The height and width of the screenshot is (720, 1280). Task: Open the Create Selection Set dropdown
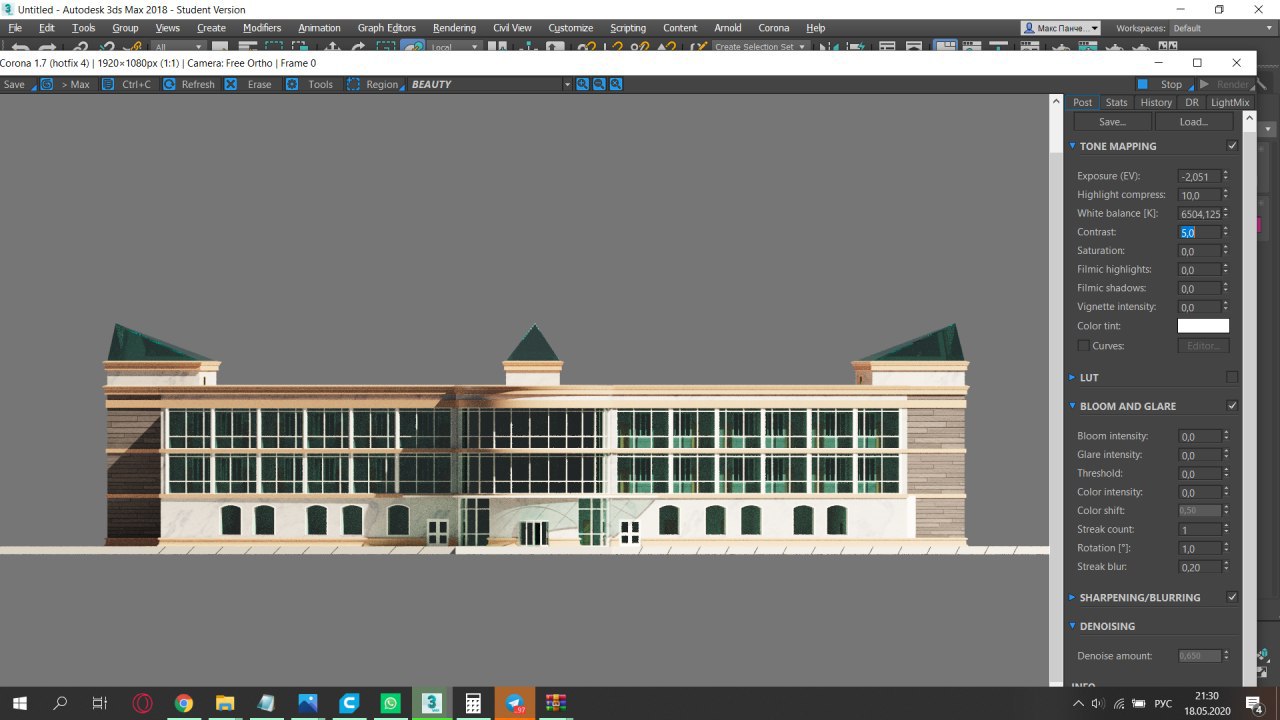[760, 47]
